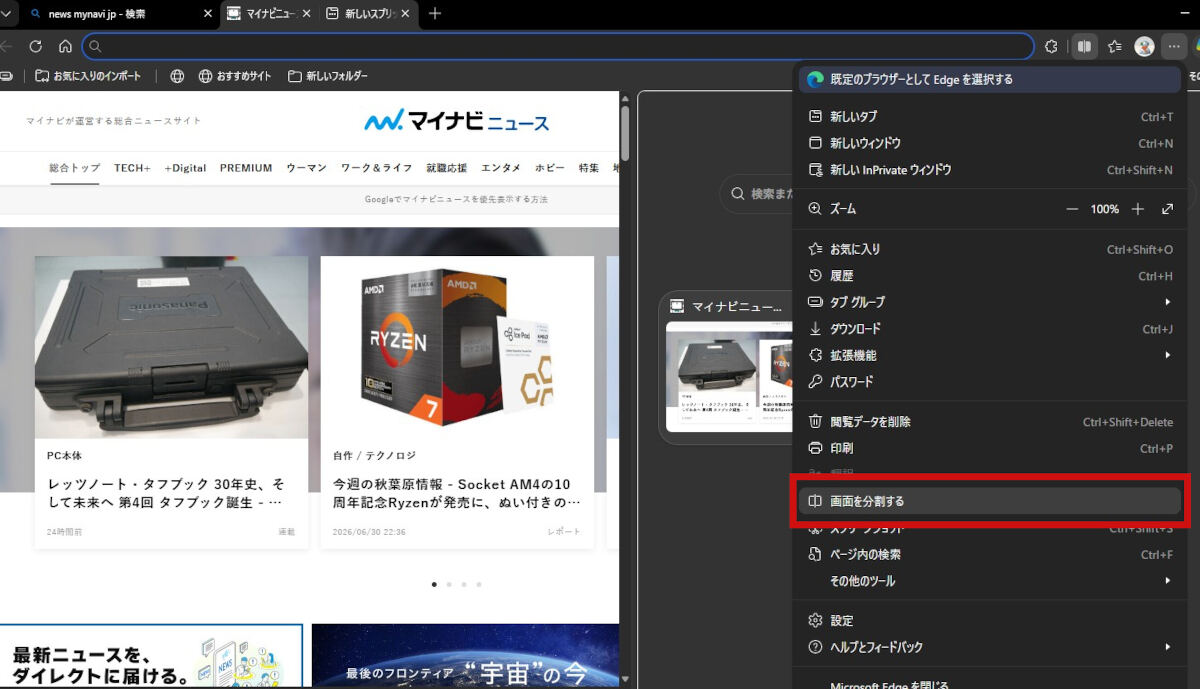1200x689 pixels.
Task: Open the Settings and more ellipsis button
Action: coord(1174,46)
